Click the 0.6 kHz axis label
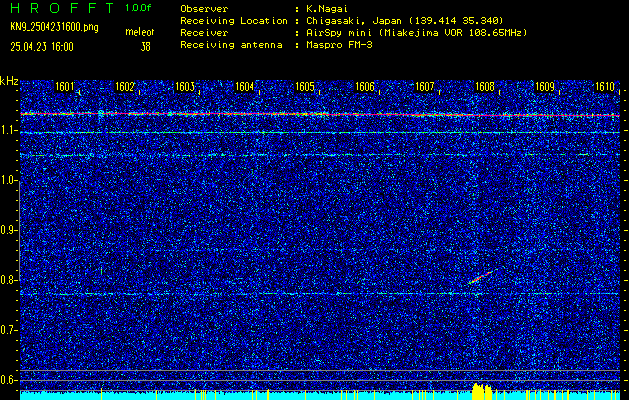 tap(7, 380)
